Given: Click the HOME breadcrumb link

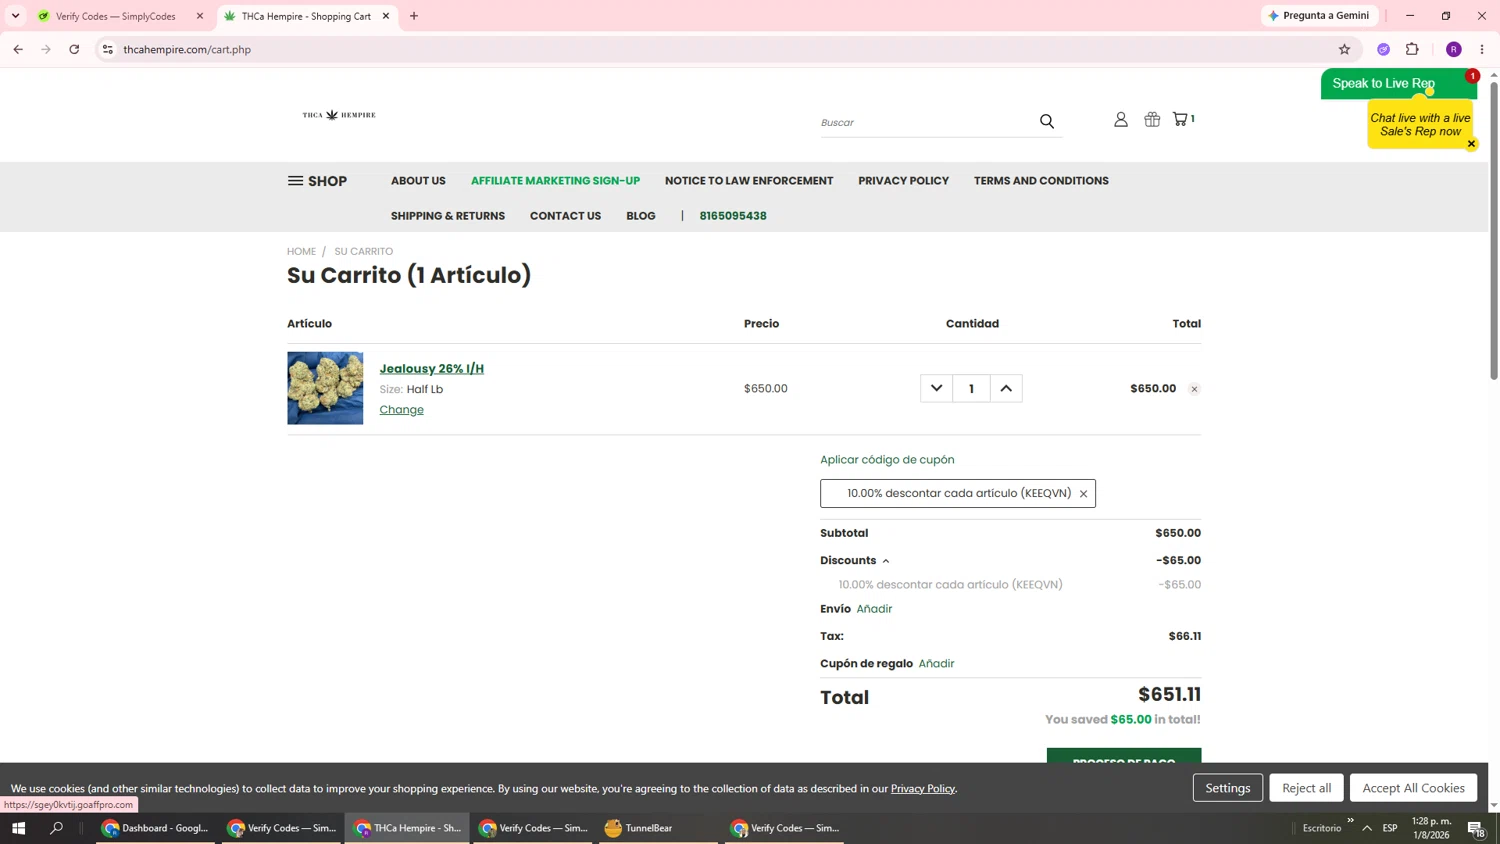Looking at the screenshot, I should point(301,252).
